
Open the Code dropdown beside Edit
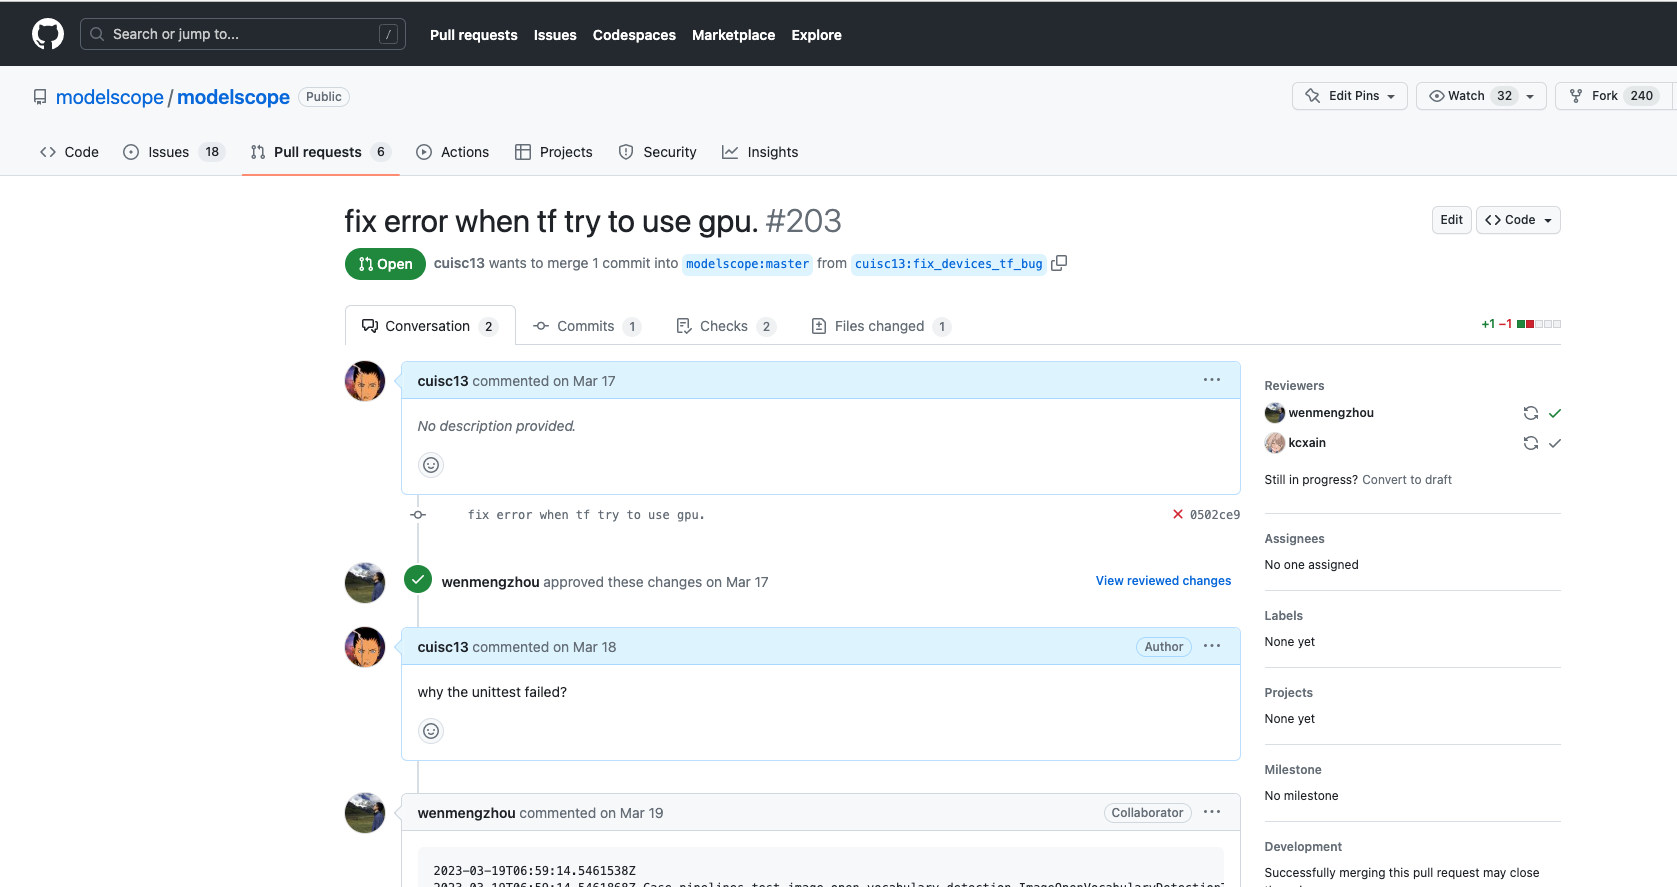(x=1518, y=220)
